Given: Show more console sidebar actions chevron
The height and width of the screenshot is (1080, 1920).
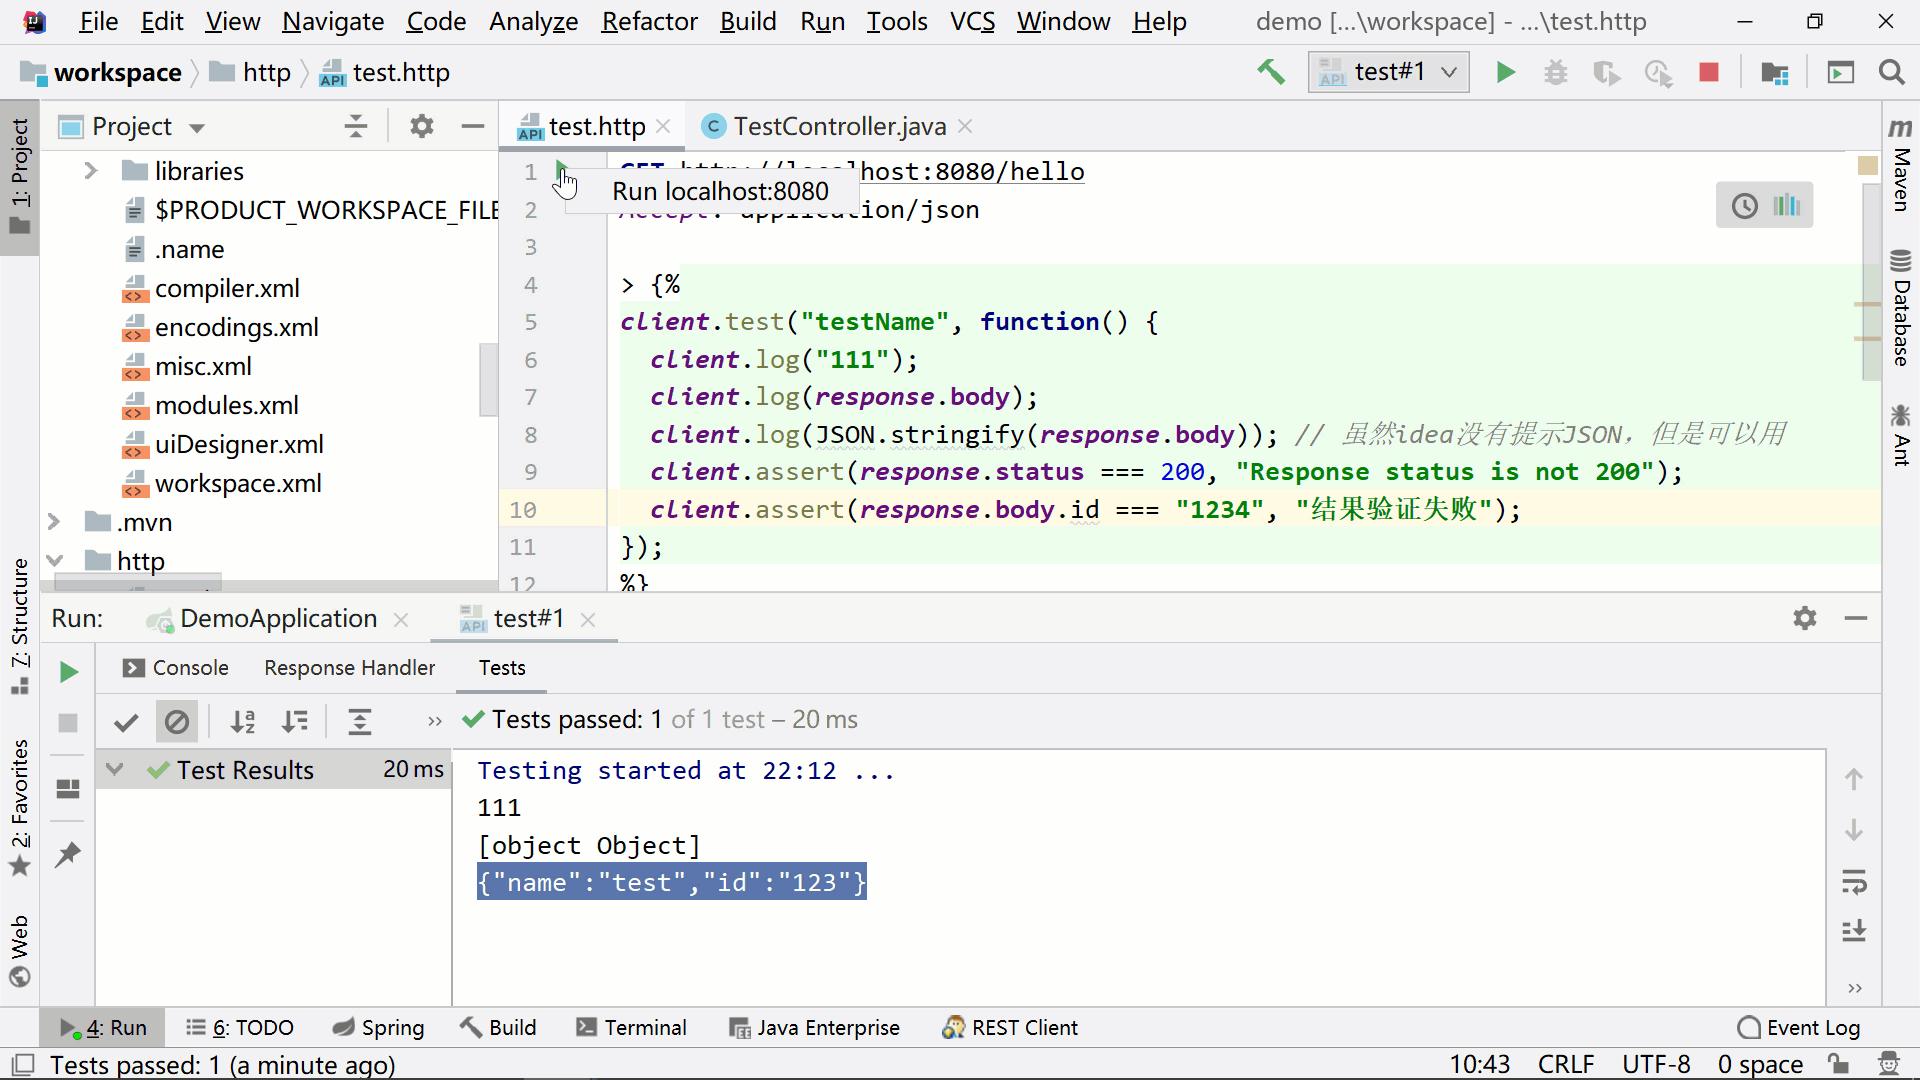Looking at the screenshot, I should pos(1855,988).
